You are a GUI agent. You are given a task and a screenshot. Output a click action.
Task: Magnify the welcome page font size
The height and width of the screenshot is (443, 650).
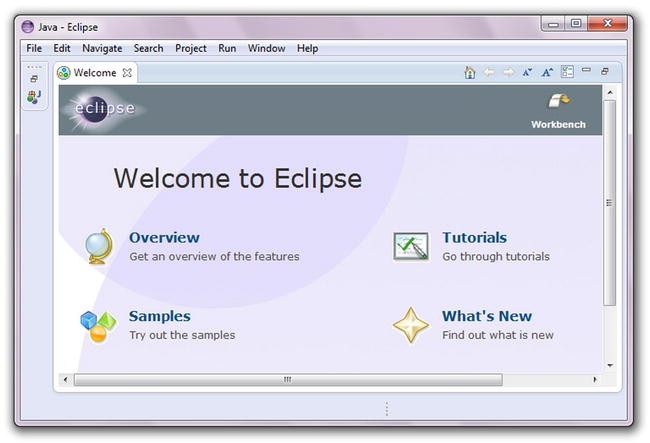tap(547, 73)
